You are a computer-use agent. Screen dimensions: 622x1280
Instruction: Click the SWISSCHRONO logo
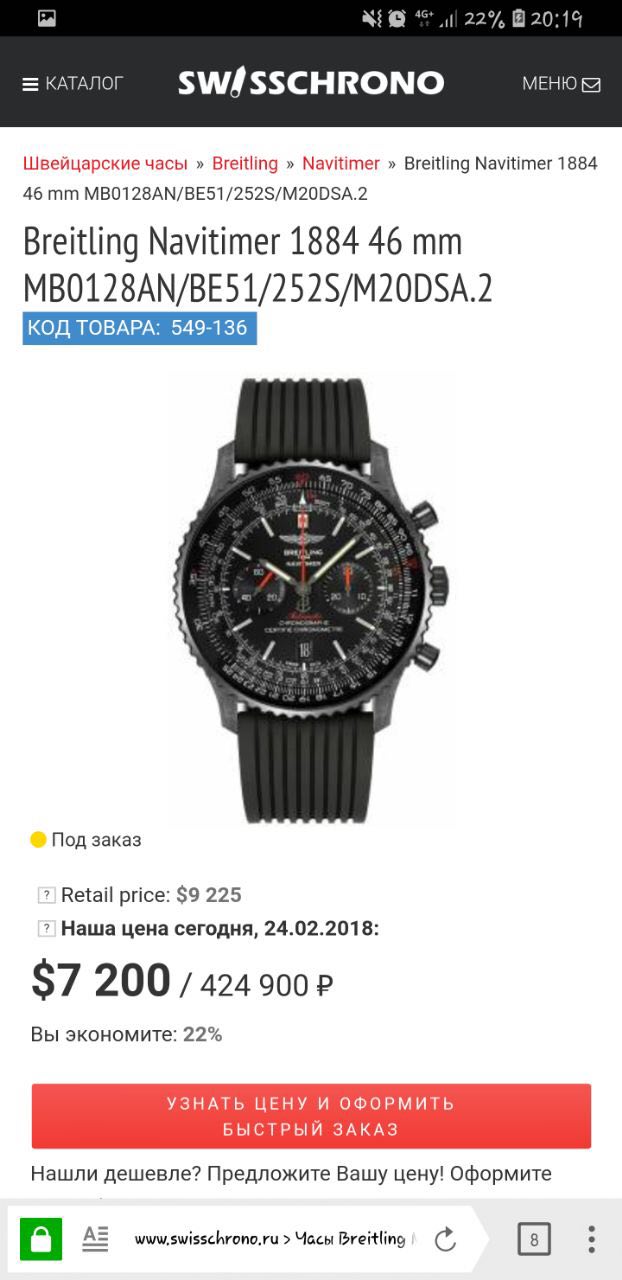pyautogui.click(x=311, y=83)
